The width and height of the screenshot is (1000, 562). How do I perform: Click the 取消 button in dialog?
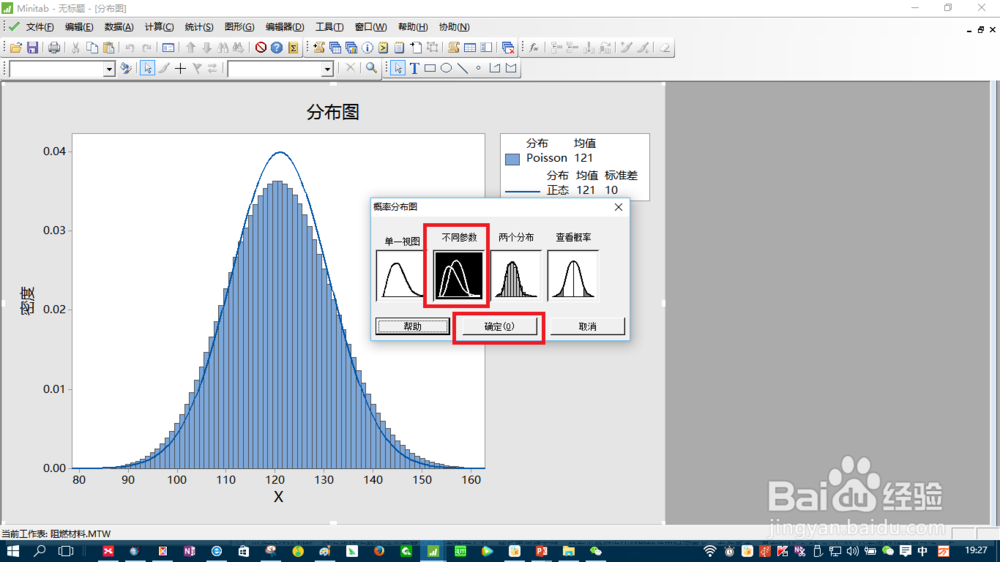pyautogui.click(x=587, y=327)
